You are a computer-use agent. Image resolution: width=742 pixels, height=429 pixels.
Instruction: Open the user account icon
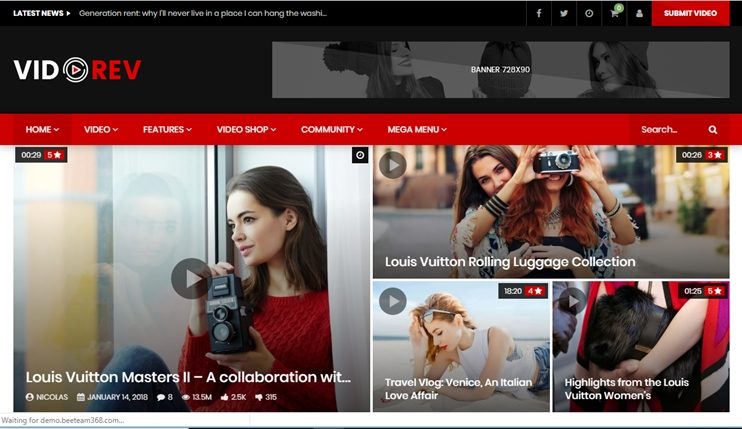[639, 13]
